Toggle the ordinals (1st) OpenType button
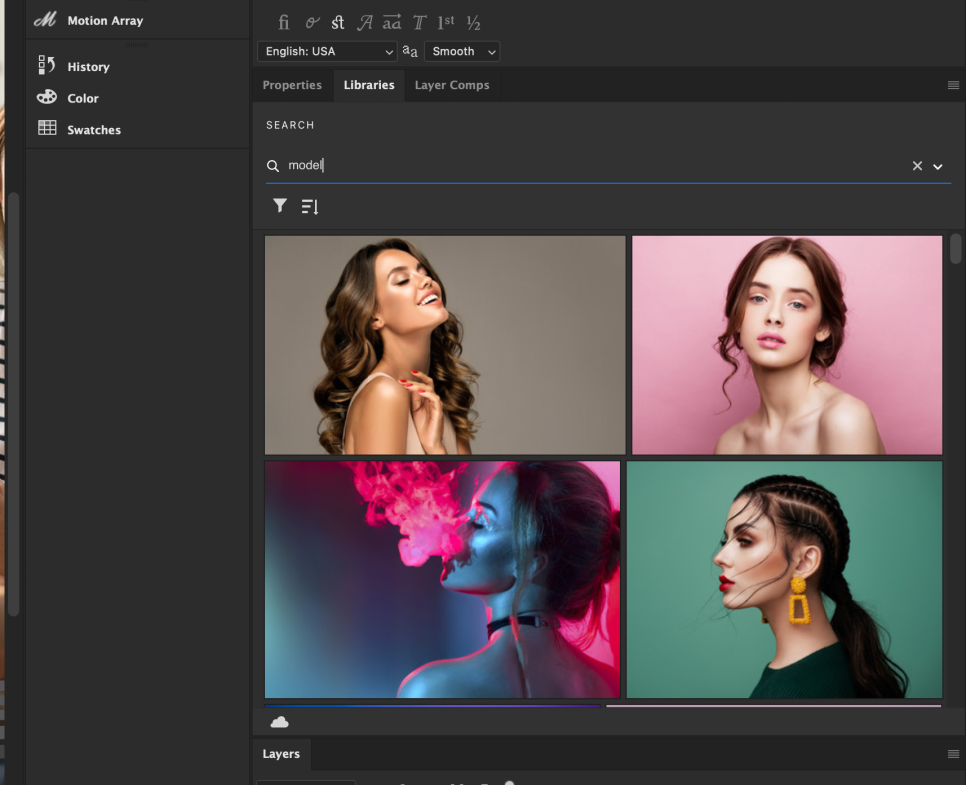 (x=446, y=22)
